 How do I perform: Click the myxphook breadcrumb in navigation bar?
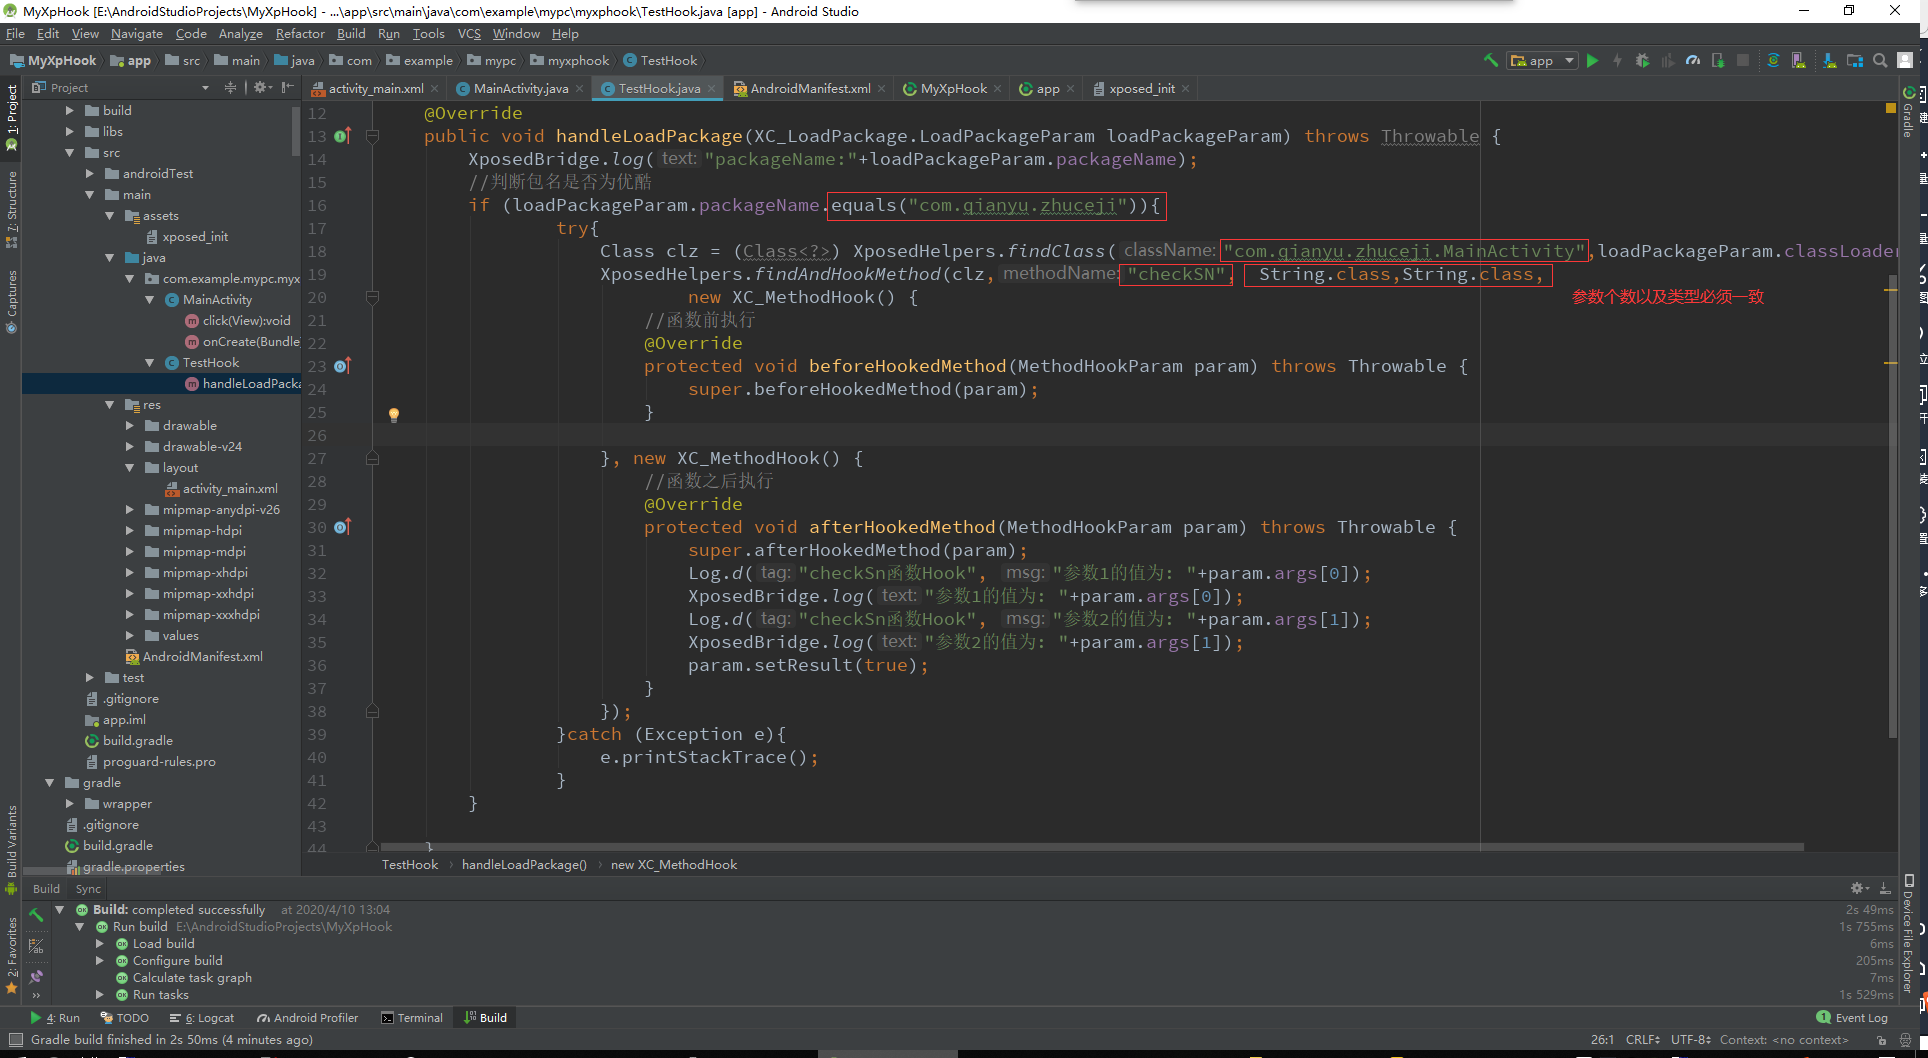pyautogui.click(x=570, y=61)
